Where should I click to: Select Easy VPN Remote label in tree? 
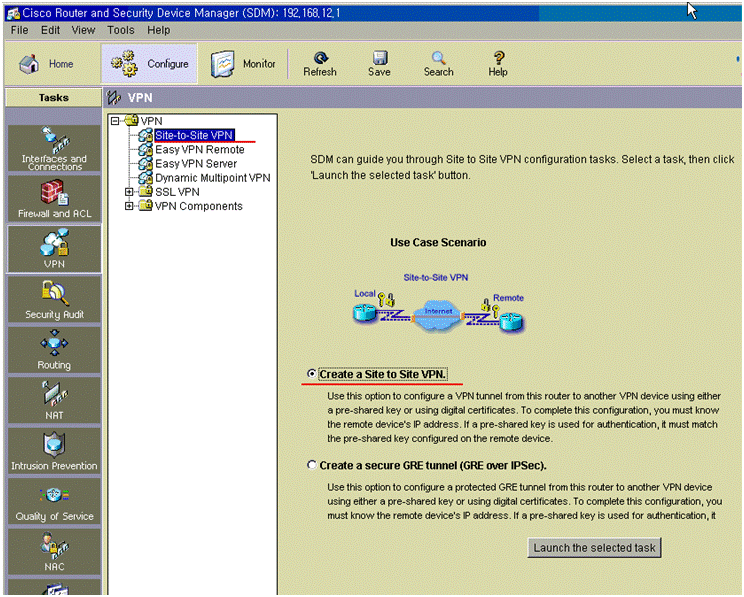point(200,149)
